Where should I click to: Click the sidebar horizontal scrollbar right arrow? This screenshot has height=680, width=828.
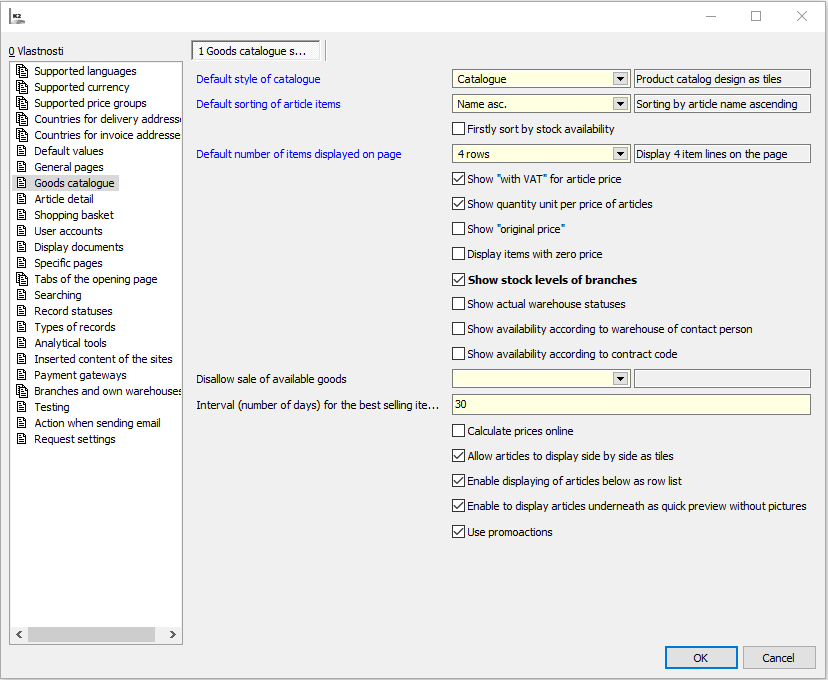tap(172, 634)
